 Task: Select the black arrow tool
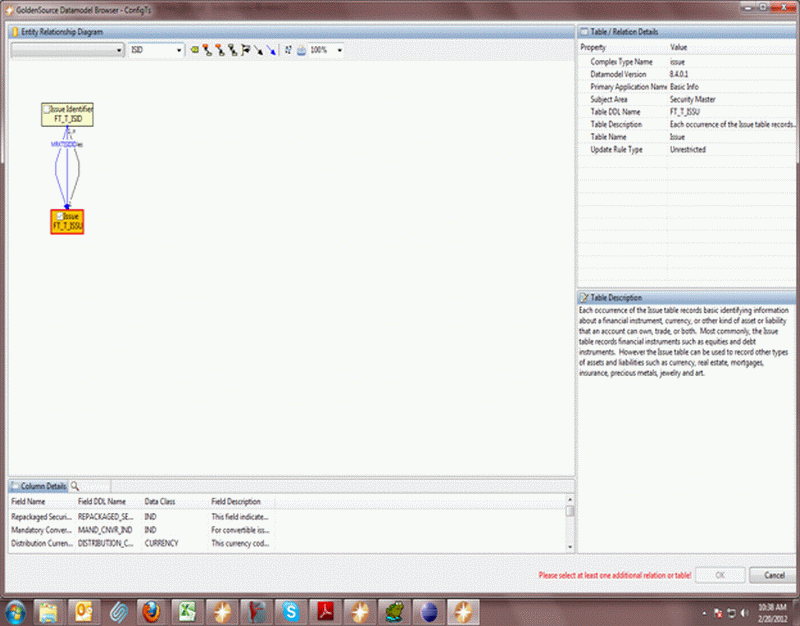(258, 50)
